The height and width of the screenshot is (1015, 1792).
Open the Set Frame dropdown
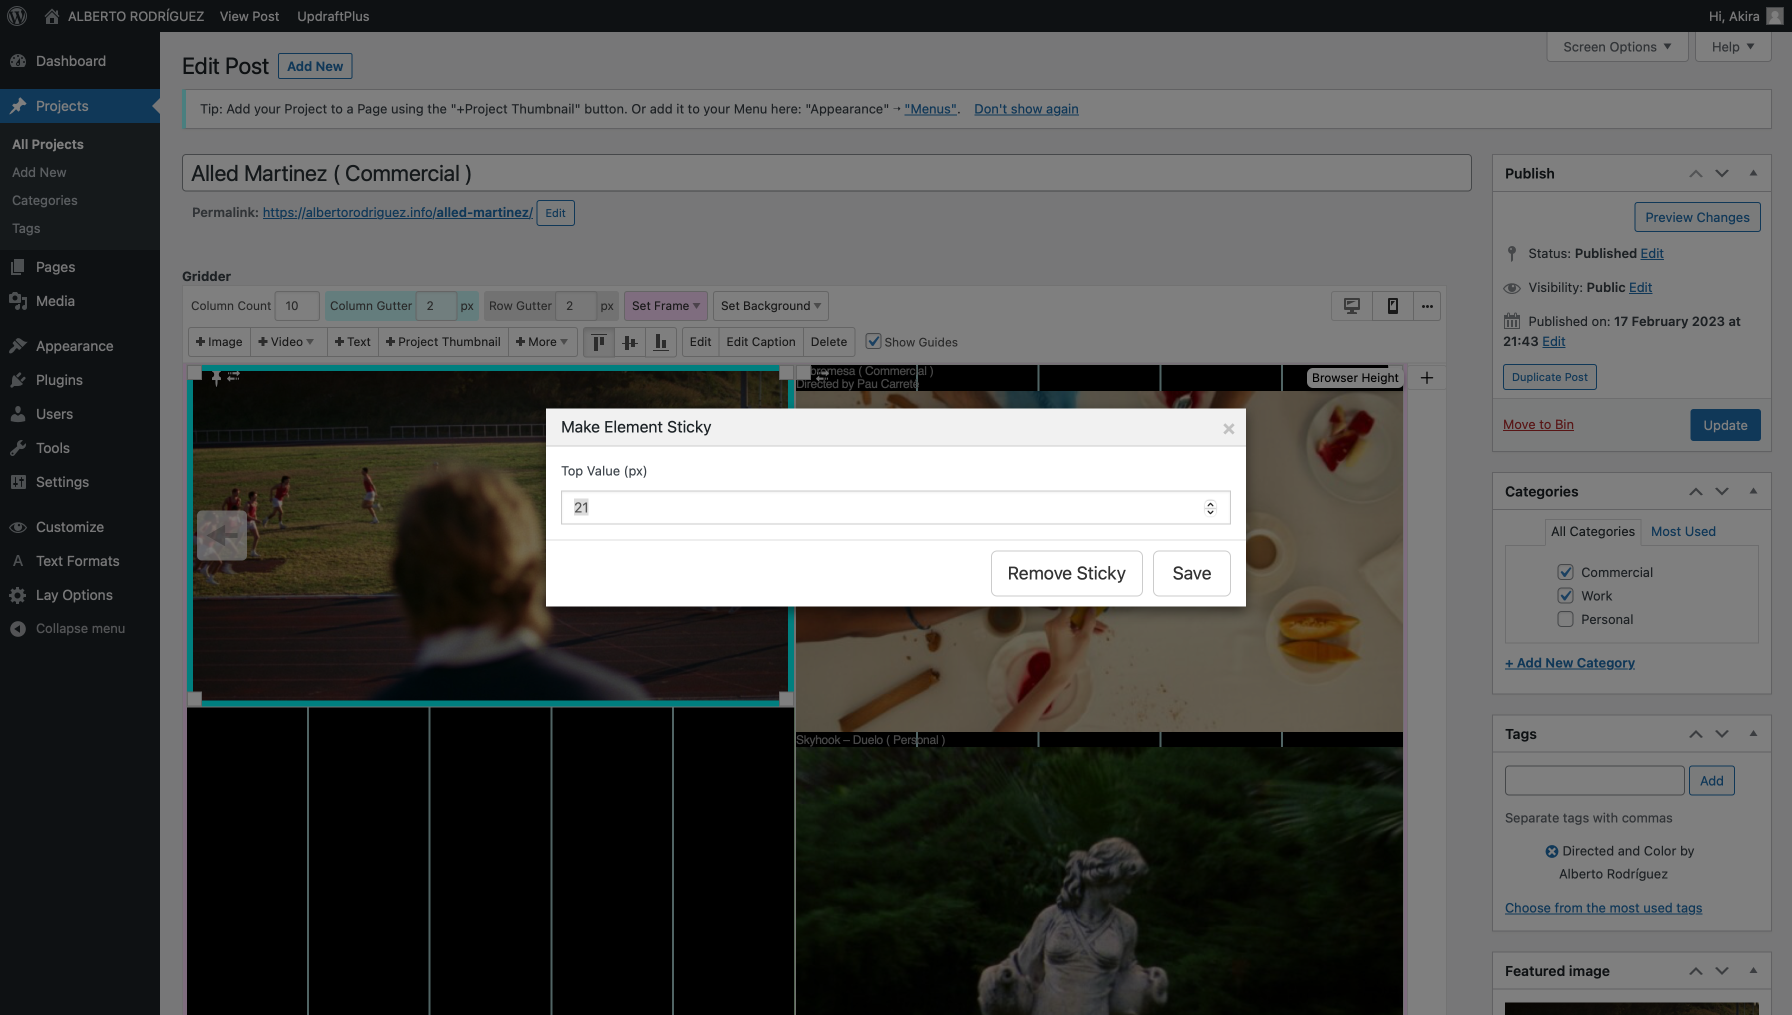click(665, 306)
